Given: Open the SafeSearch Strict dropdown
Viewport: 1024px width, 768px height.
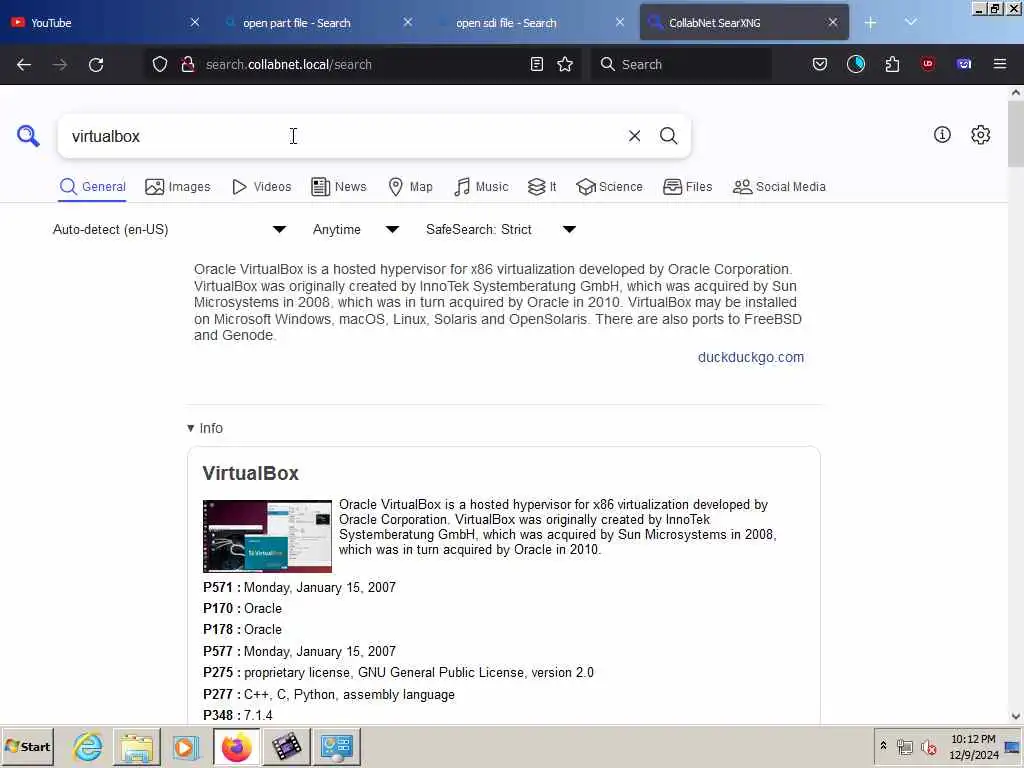Looking at the screenshot, I should pos(500,229).
